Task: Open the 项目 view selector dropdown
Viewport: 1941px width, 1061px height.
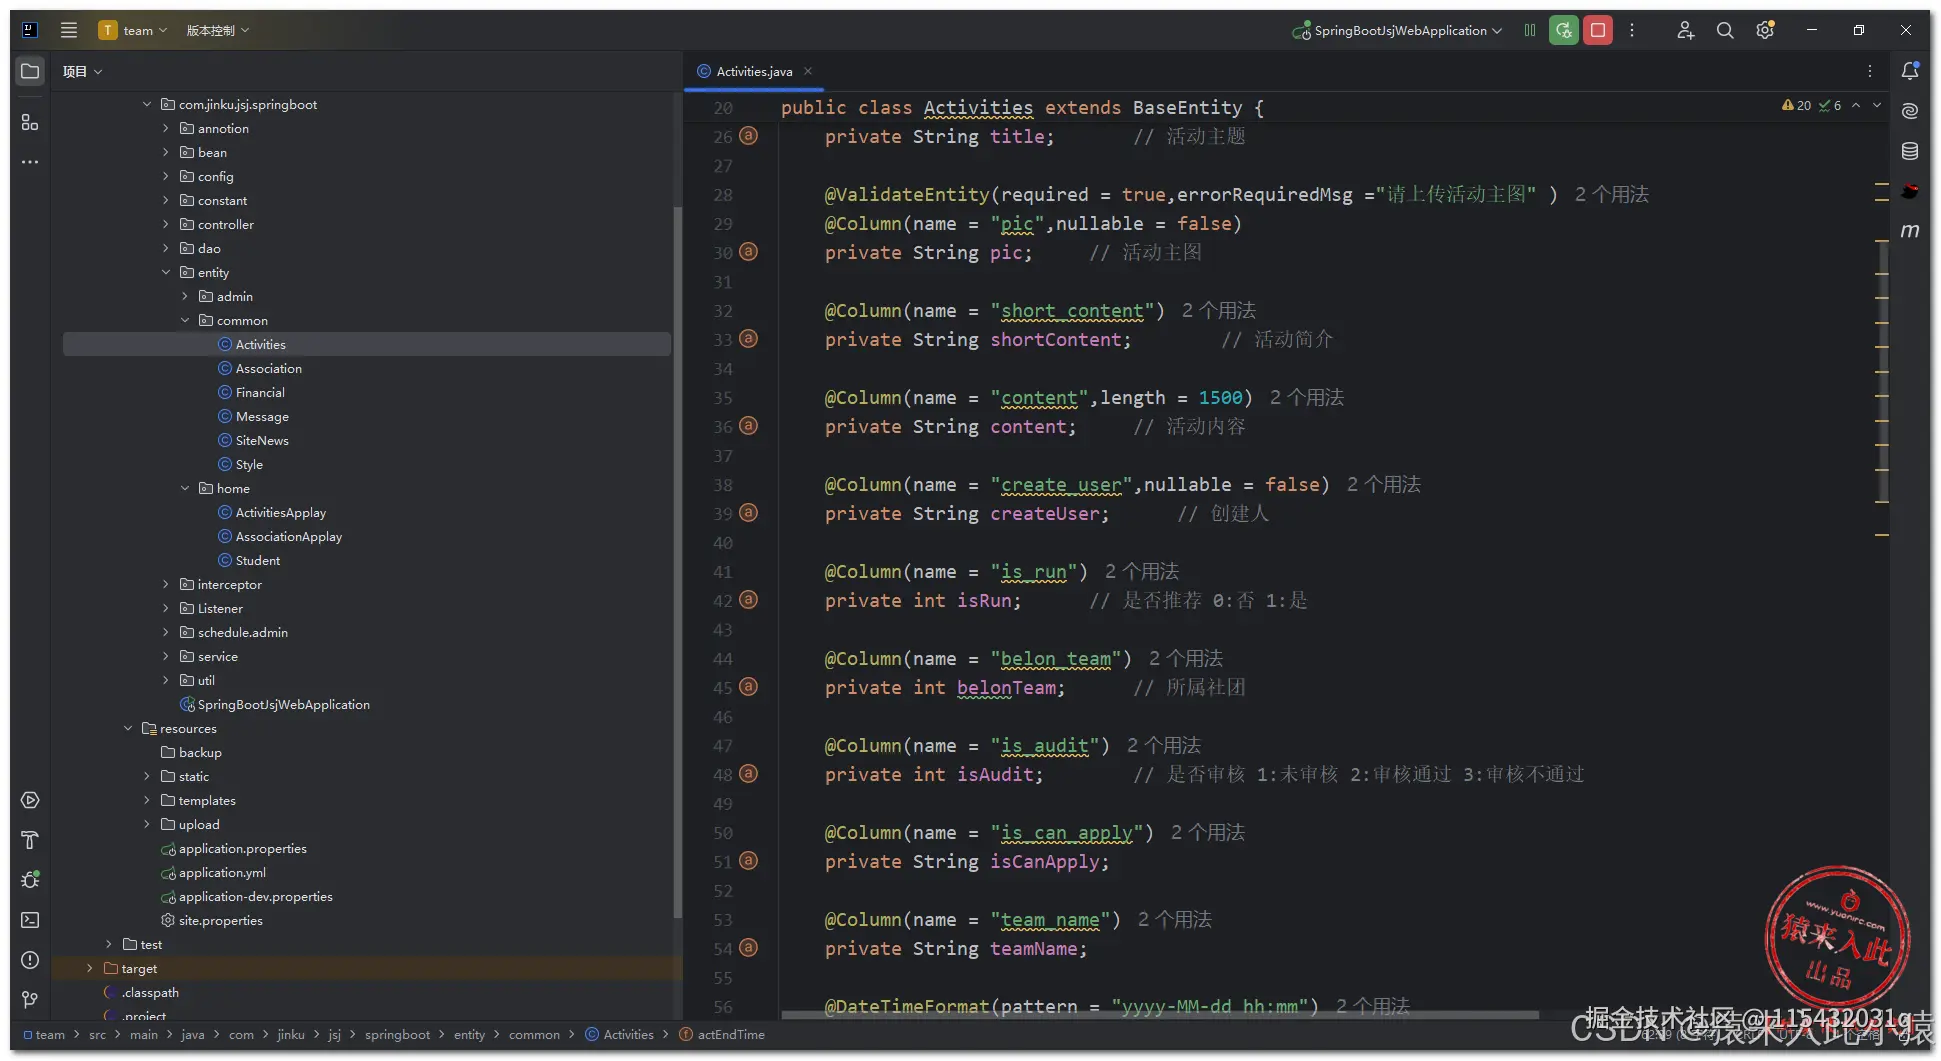Action: (x=82, y=71)
